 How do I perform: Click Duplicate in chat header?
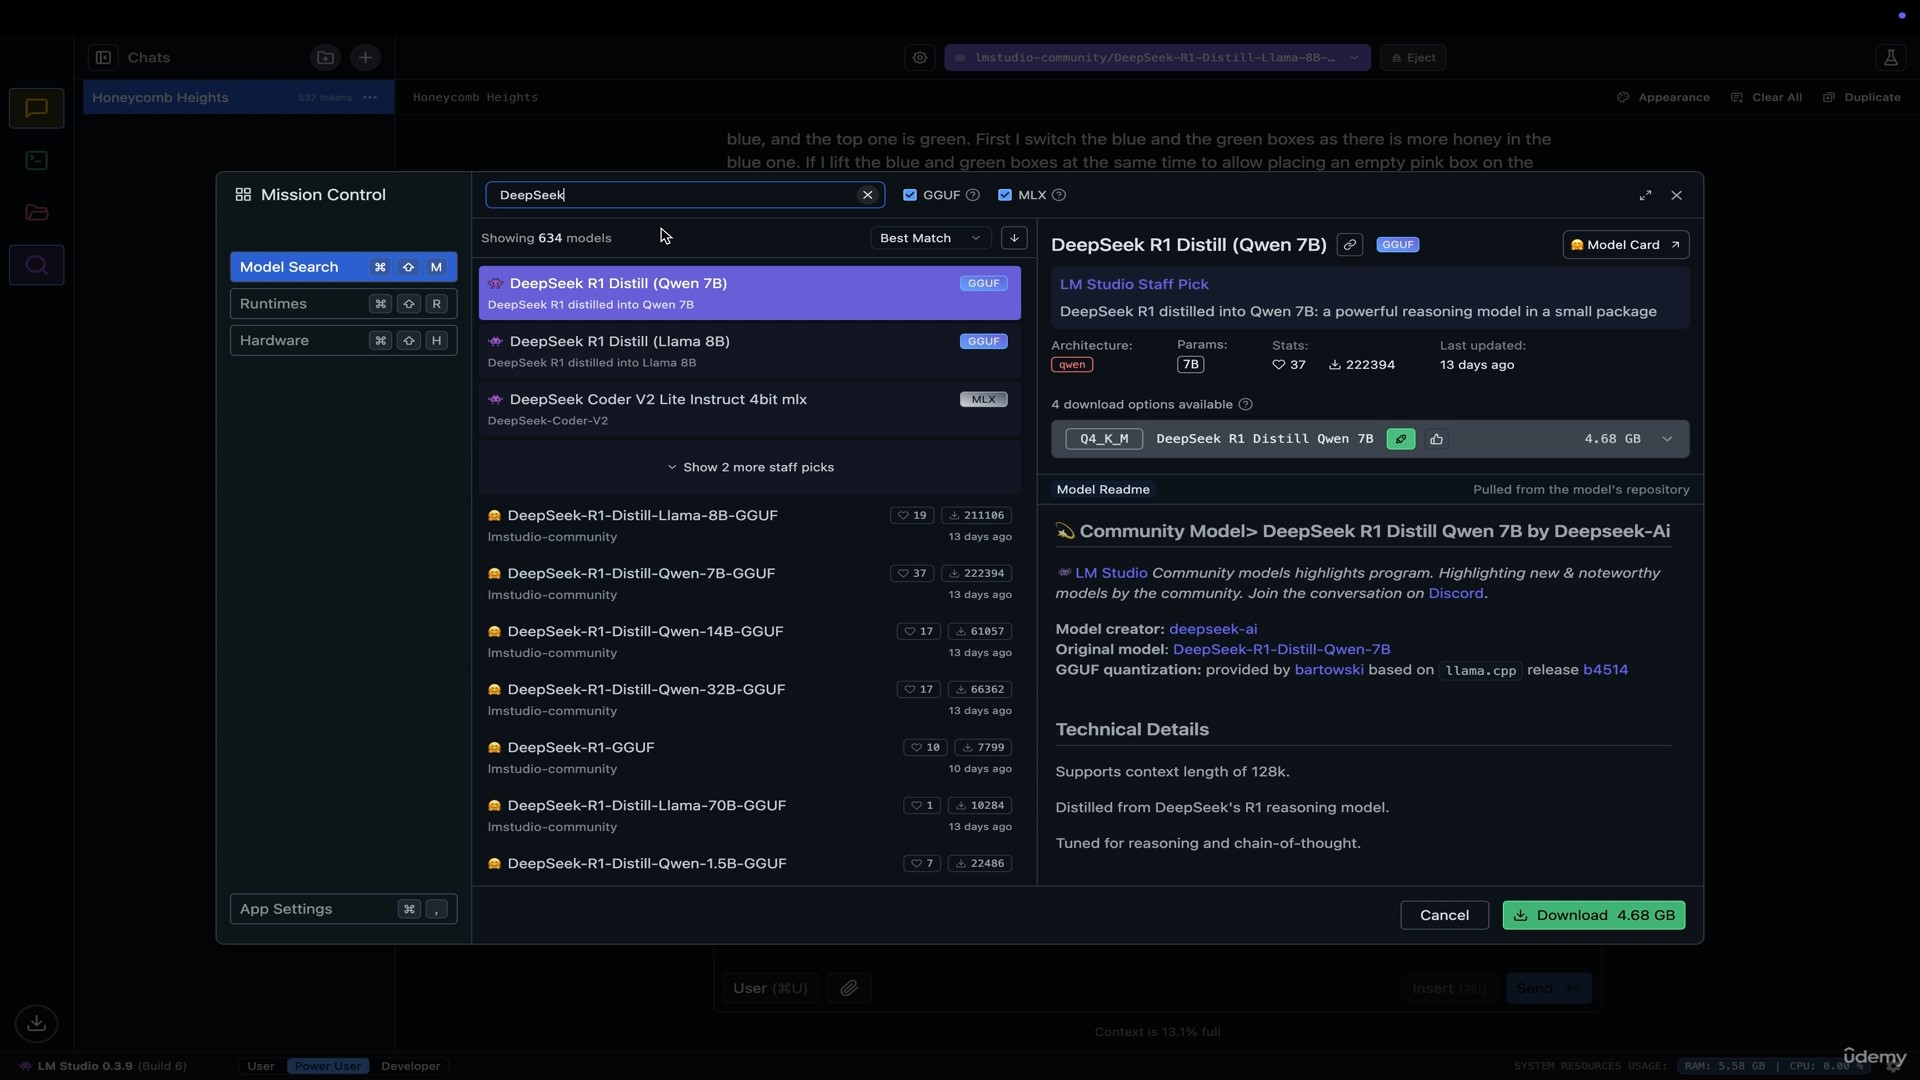click(1862, 97)
